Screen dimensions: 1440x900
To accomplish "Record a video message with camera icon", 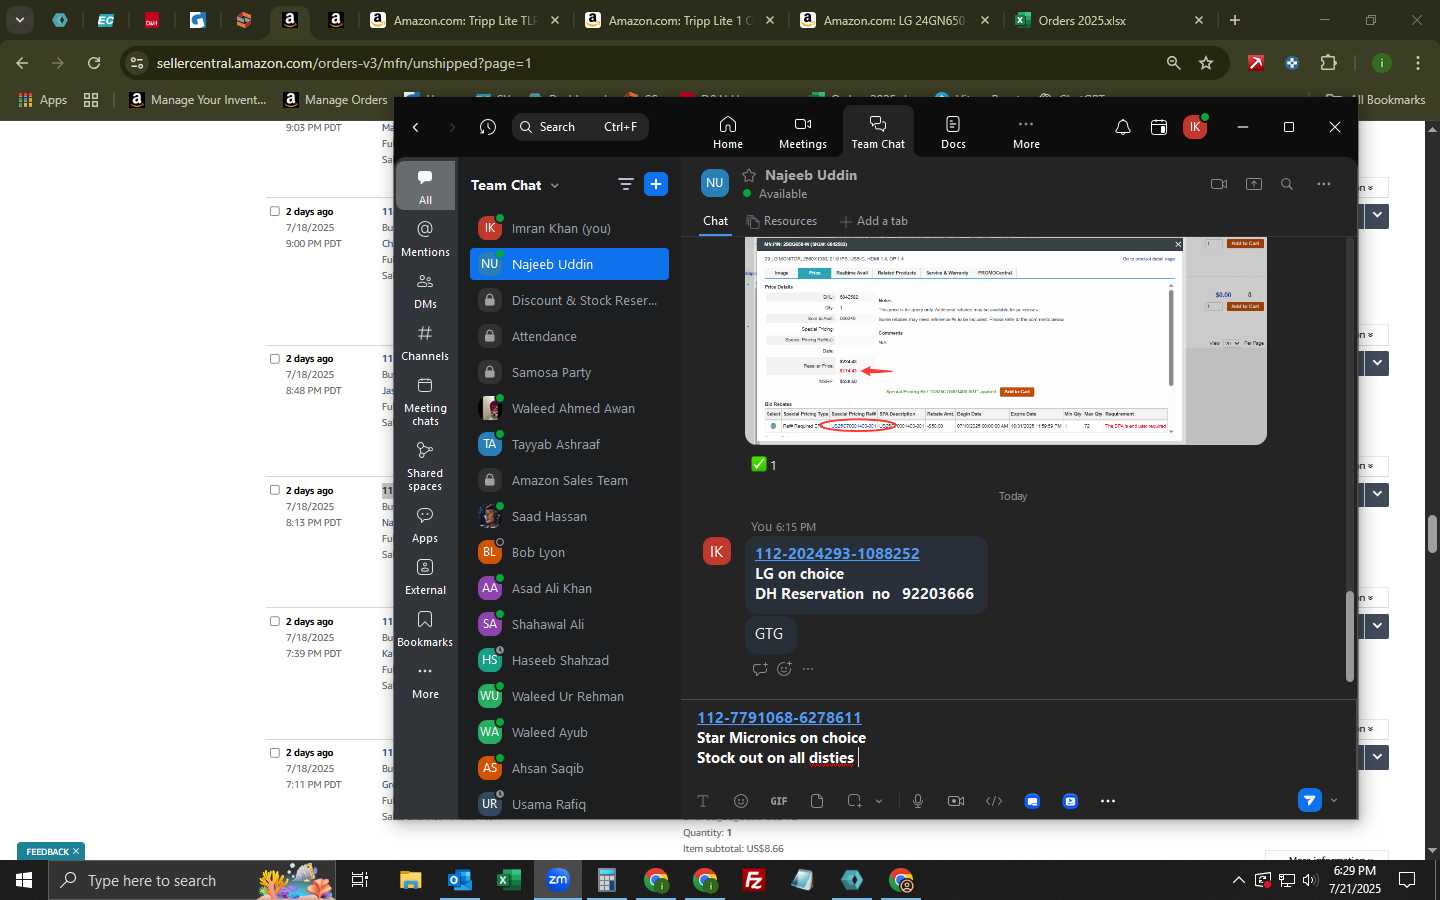I will coord(956,801).
